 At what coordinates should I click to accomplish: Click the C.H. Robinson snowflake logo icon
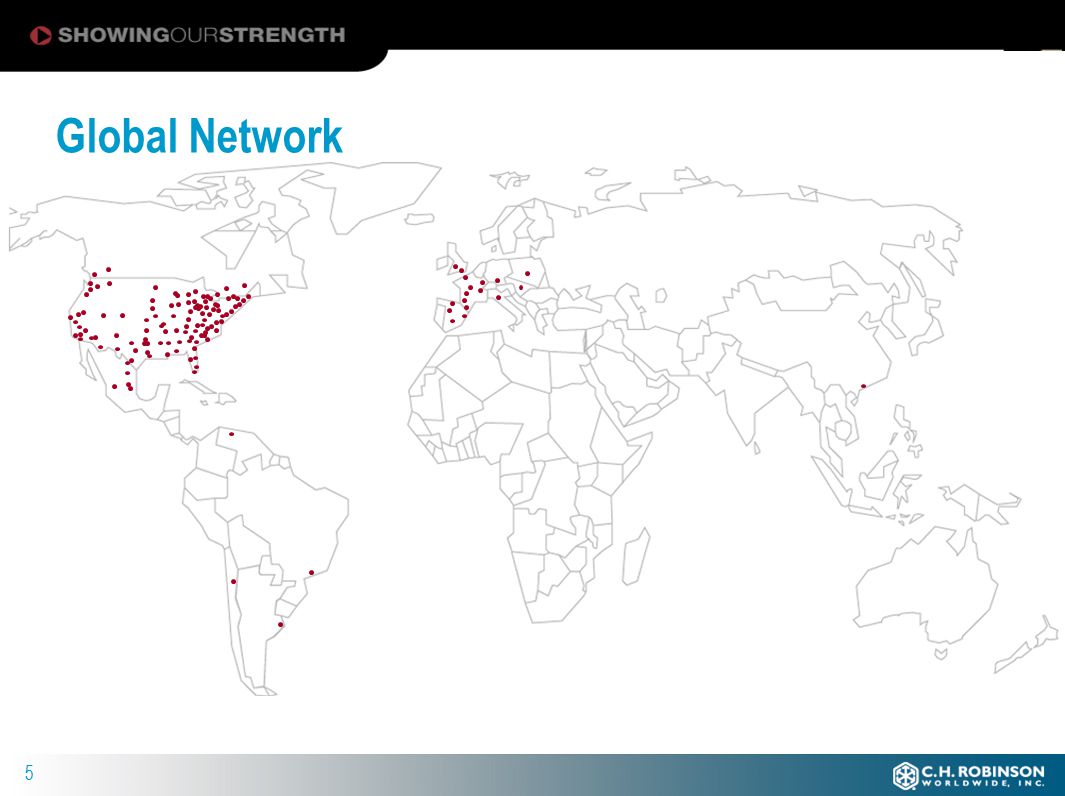[905, 776]
